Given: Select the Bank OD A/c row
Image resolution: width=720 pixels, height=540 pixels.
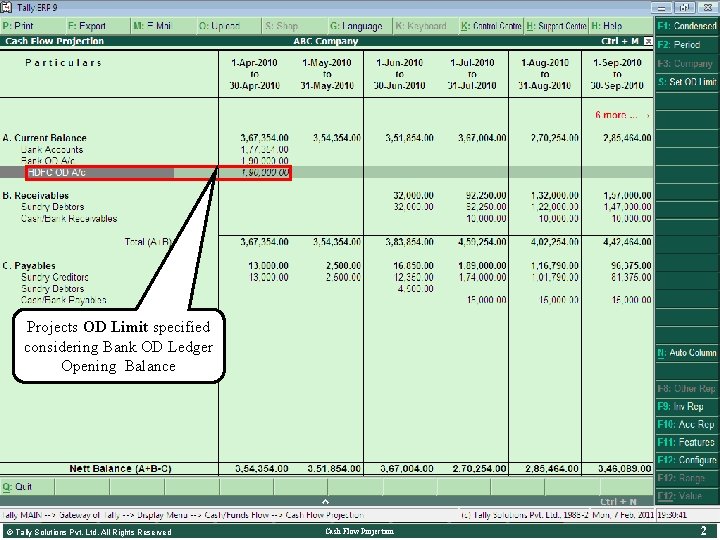Looking at the screenshot, I should click(x=48, y=161).
